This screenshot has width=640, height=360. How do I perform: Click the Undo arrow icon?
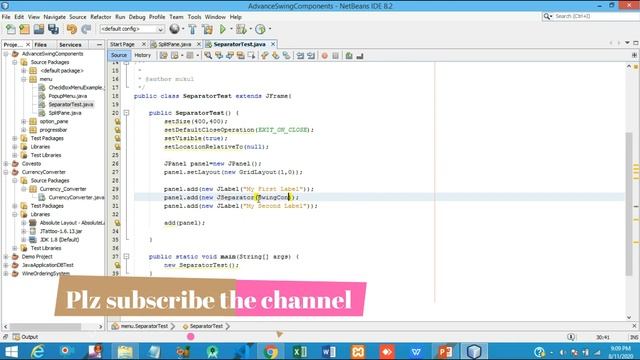pyautogui.click(x=72, y=29)
